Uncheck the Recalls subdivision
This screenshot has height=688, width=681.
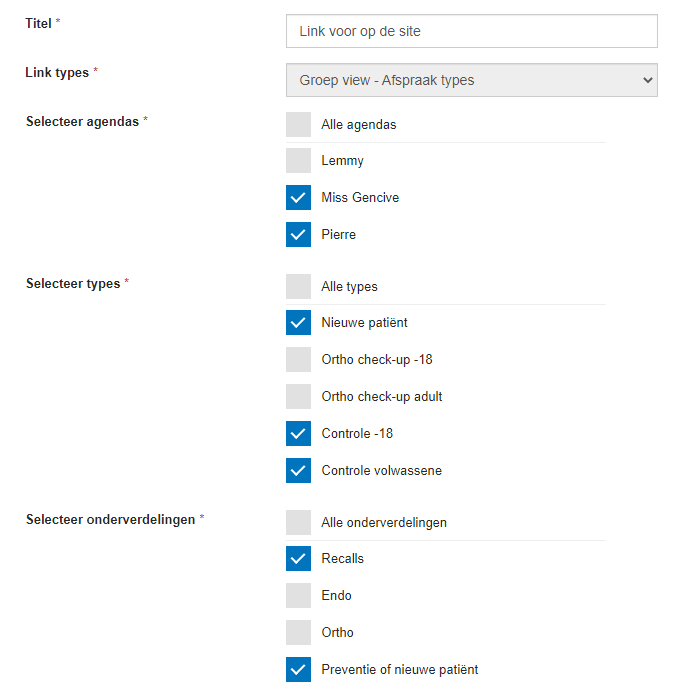pos(298,559)
